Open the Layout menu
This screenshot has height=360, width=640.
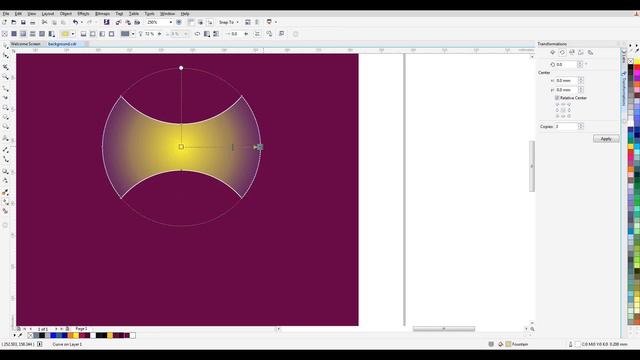[48, 14]
